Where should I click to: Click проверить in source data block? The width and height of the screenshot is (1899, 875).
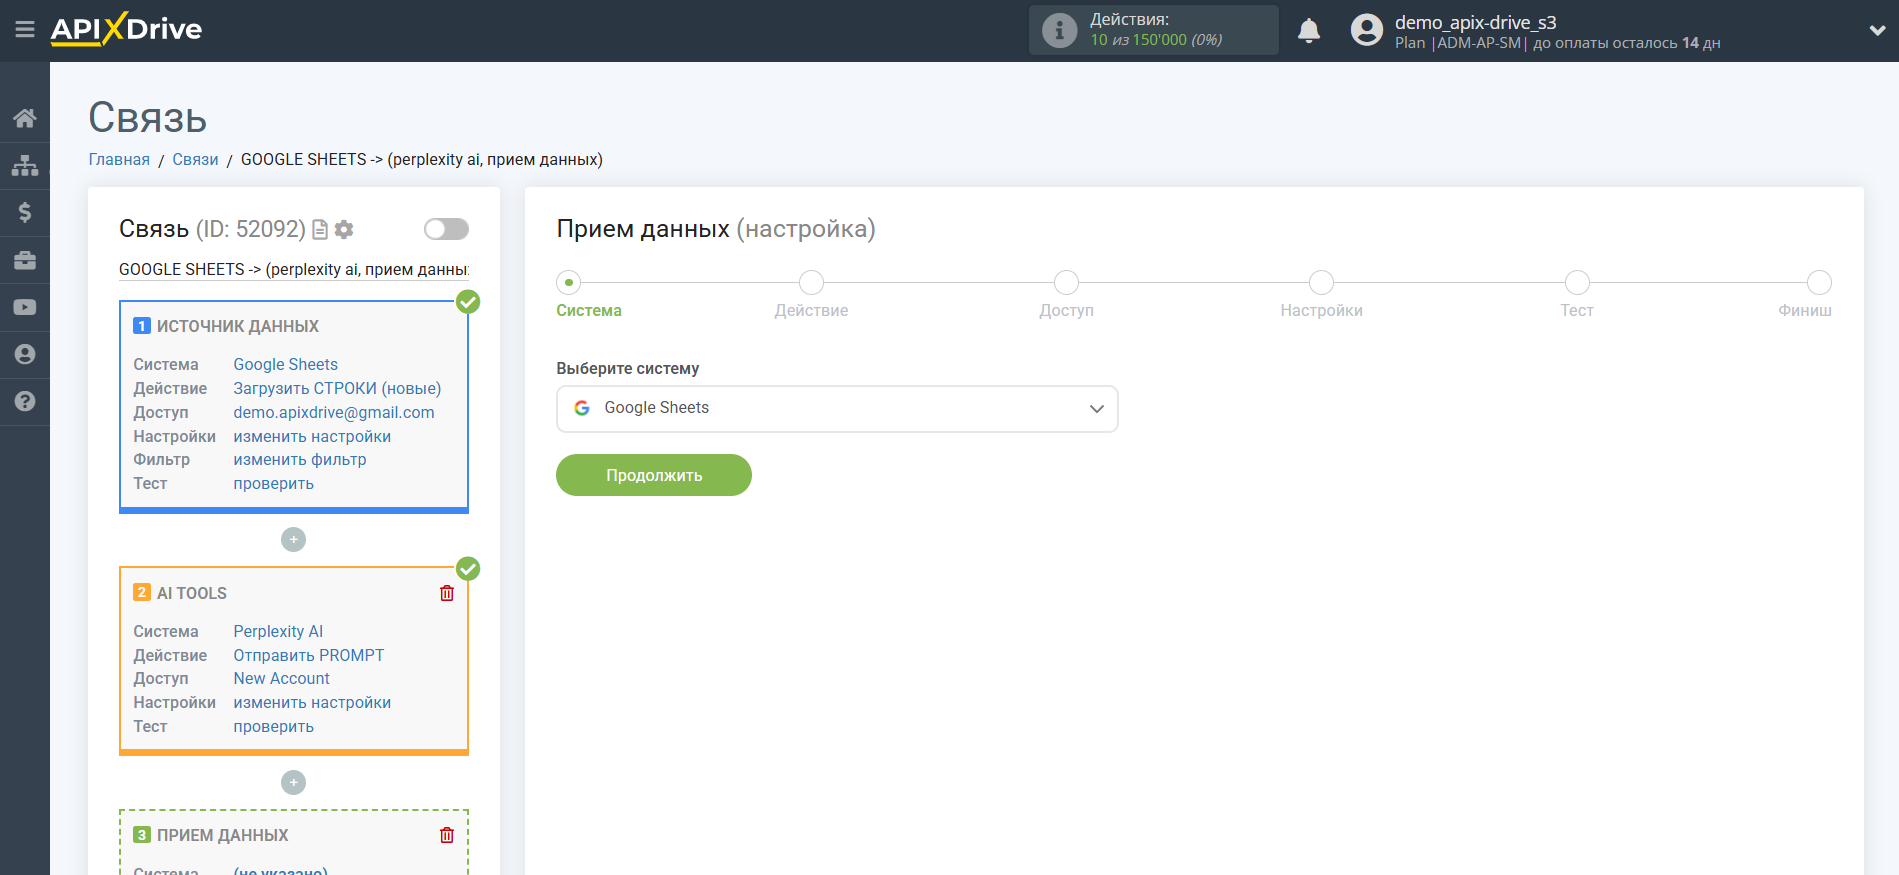click(x=273, y=484)
